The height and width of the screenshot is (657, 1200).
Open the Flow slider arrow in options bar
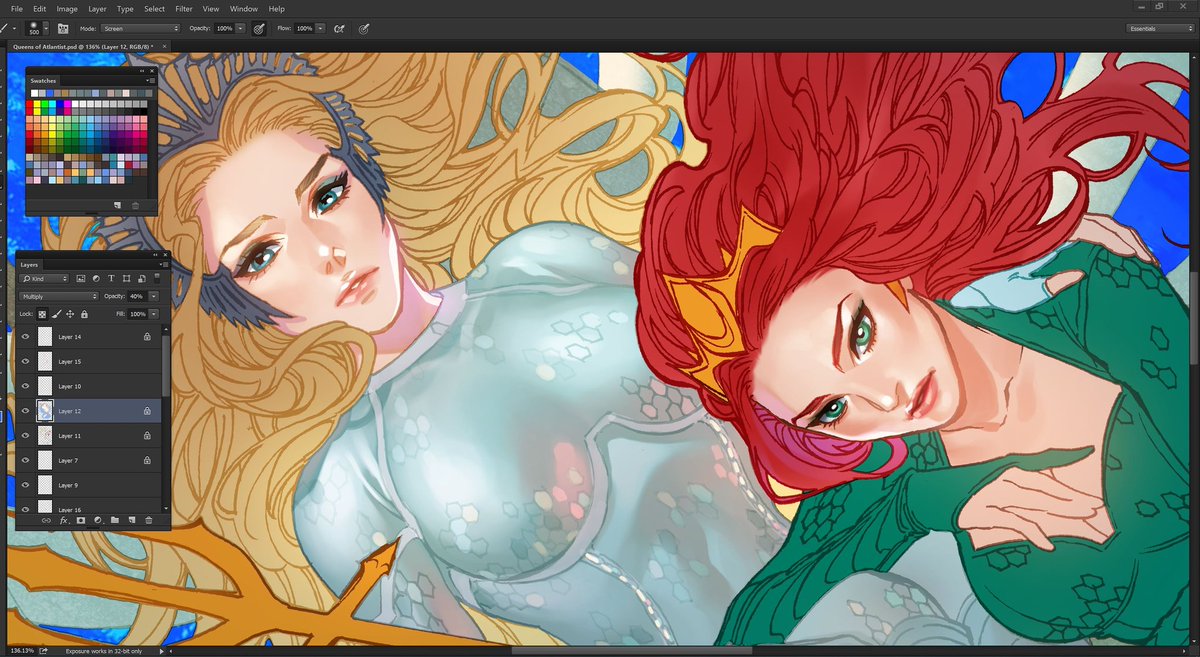click(320, 29)
